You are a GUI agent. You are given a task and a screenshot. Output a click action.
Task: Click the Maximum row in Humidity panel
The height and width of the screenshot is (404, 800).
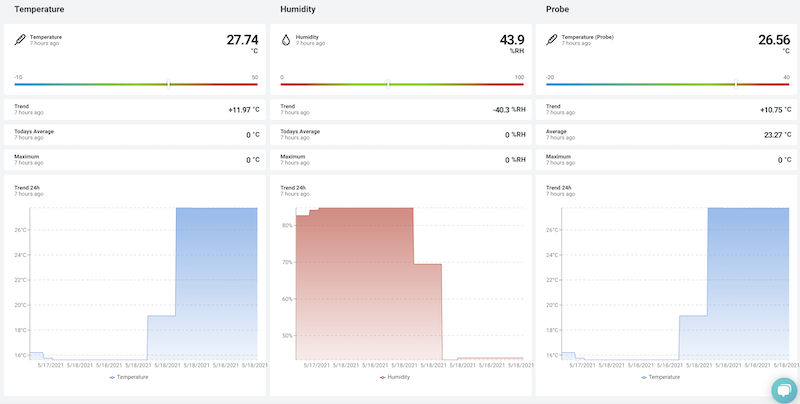402,159
